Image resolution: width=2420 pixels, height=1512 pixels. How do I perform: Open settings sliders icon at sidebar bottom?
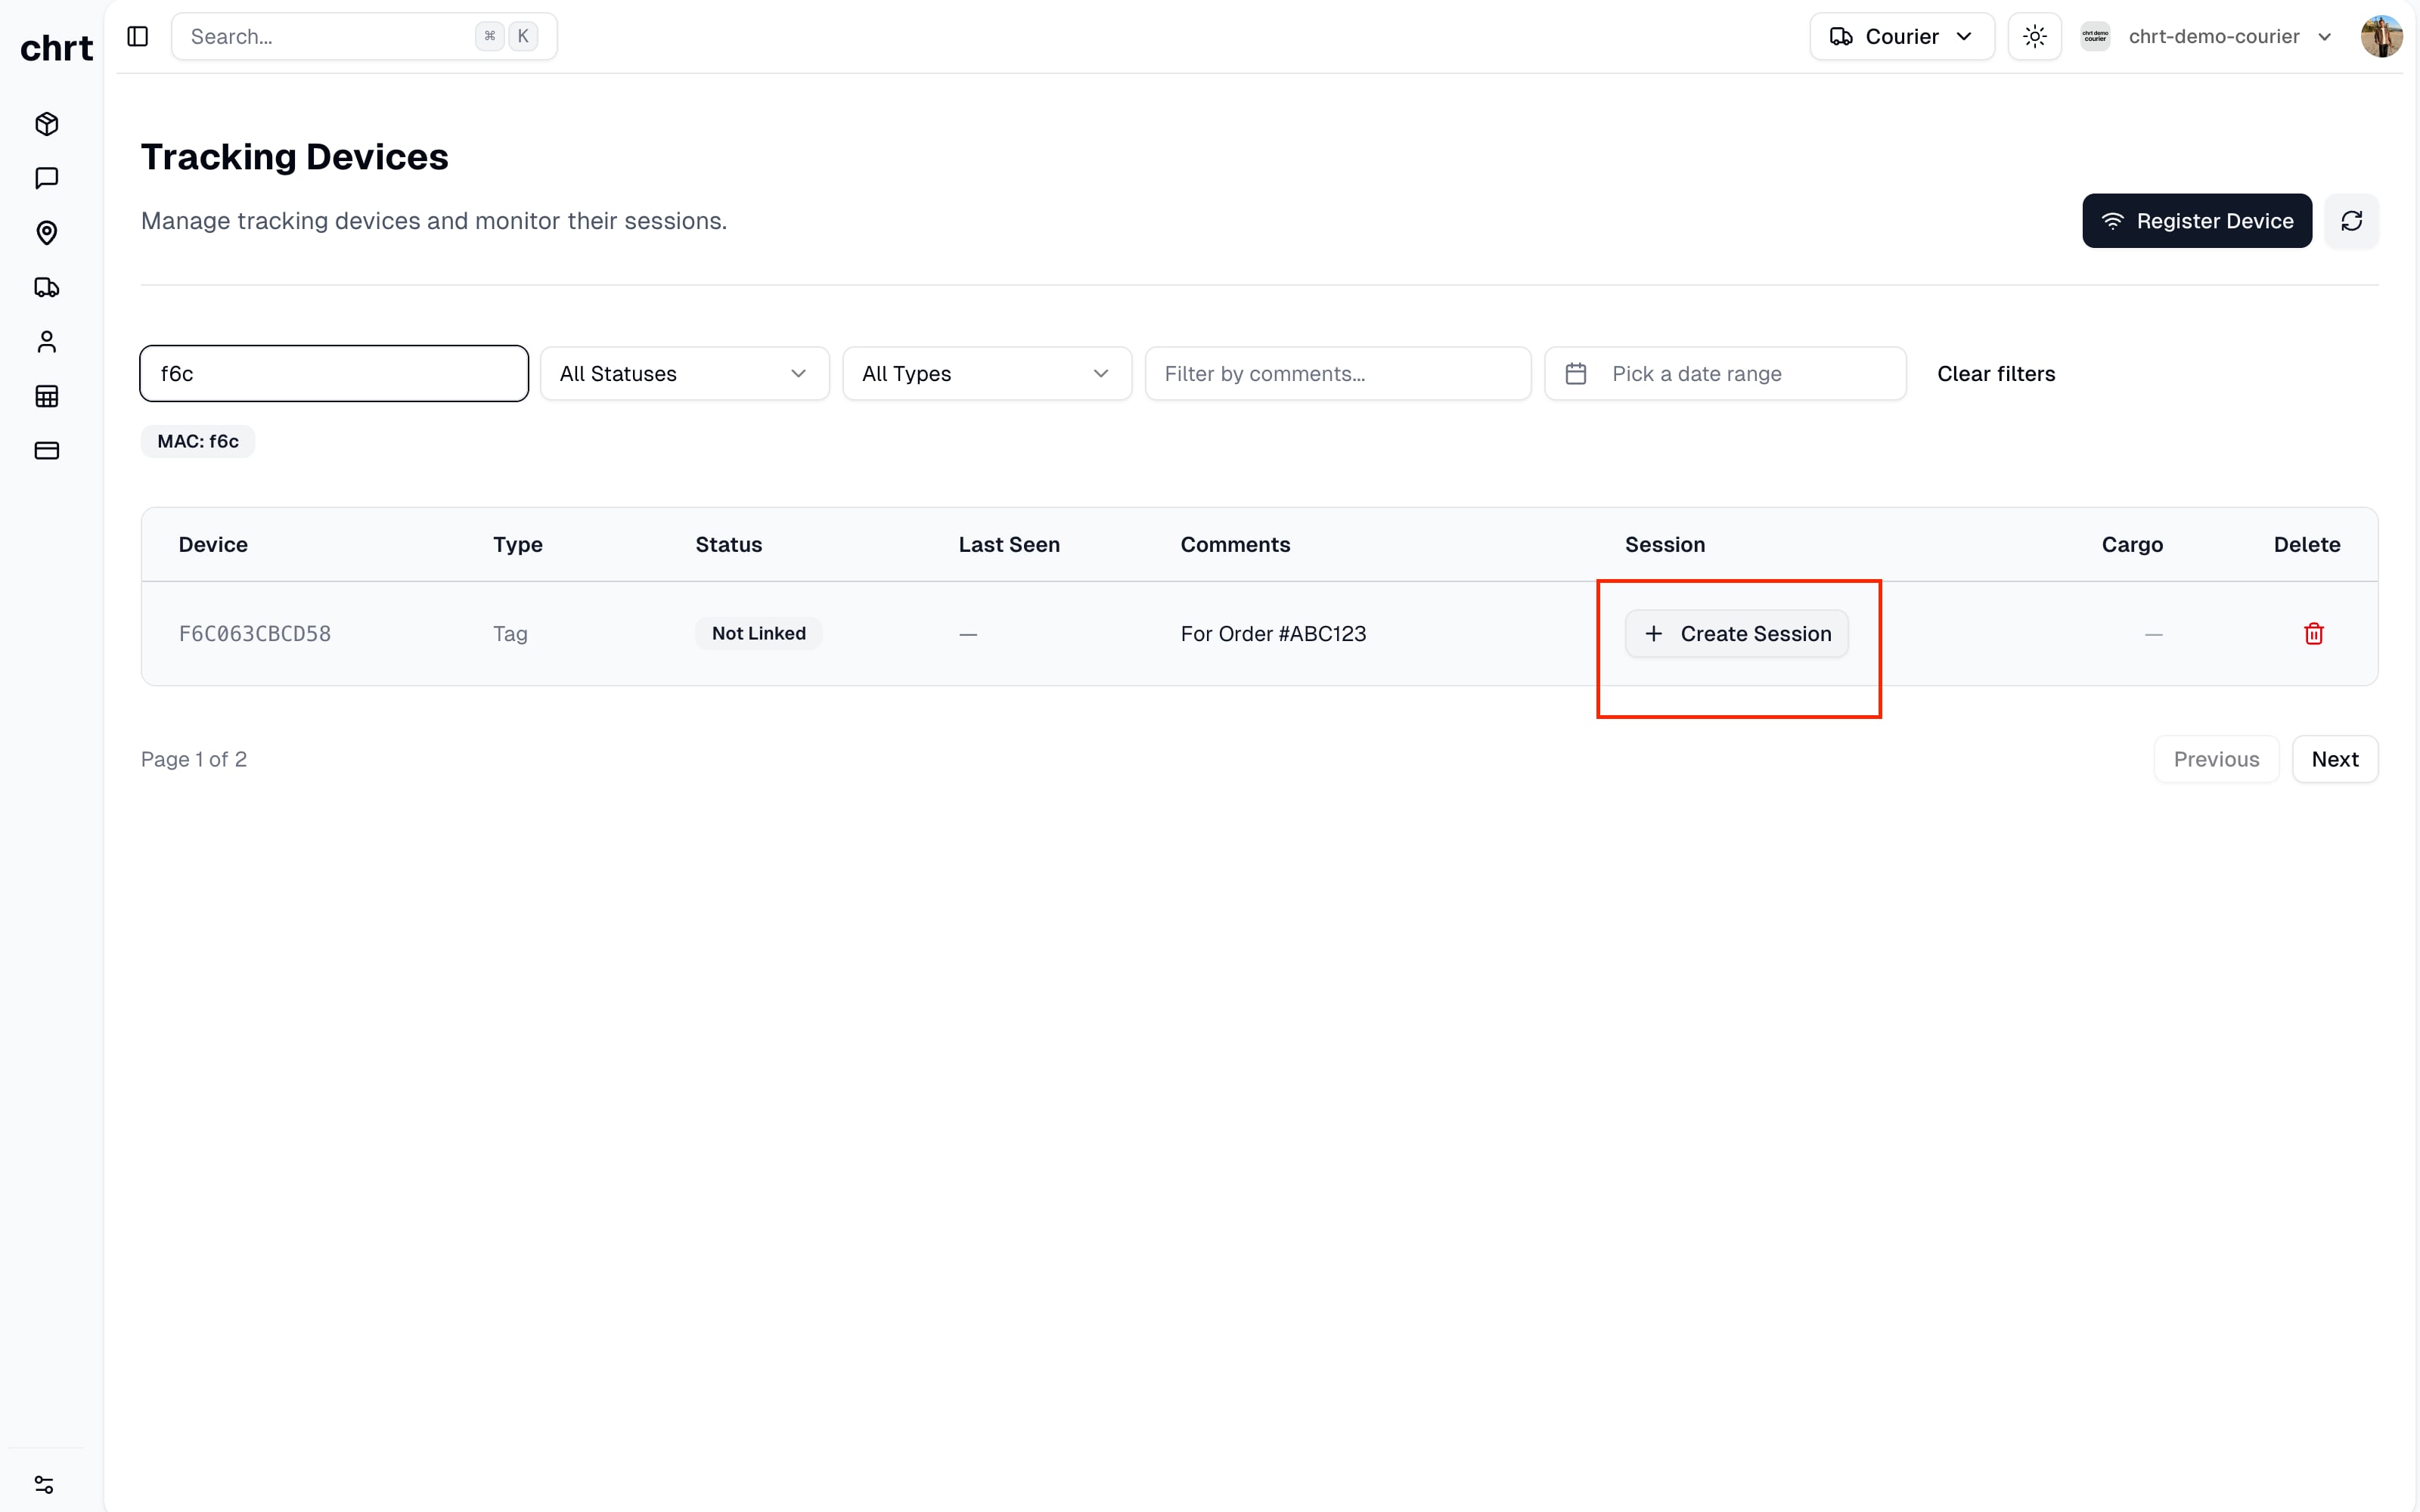(44, 1484)
